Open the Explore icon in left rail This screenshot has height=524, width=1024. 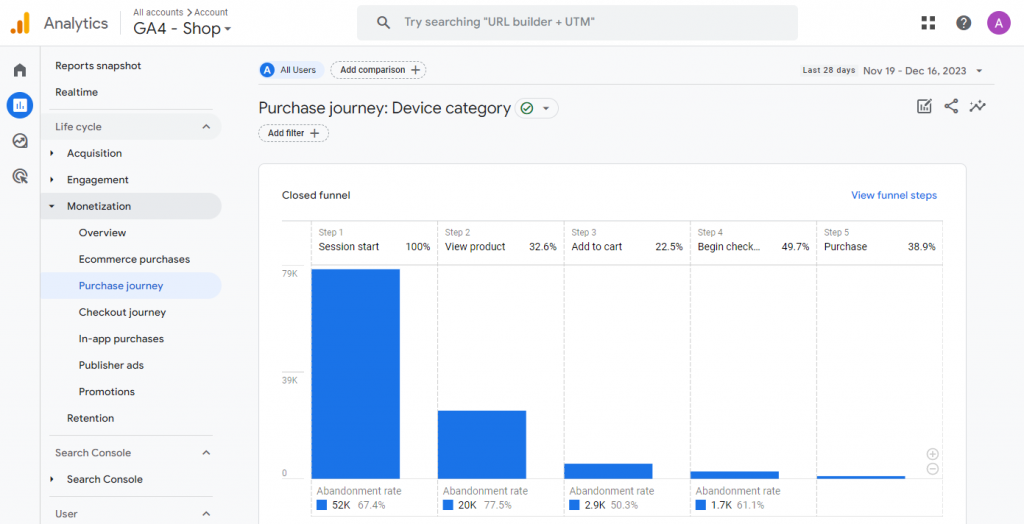pyautogui.click(x=20, y=141)
